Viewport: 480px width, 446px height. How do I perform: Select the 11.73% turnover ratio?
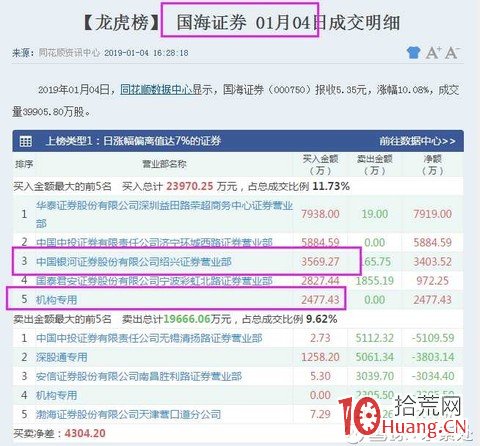(x=331, y=186)
